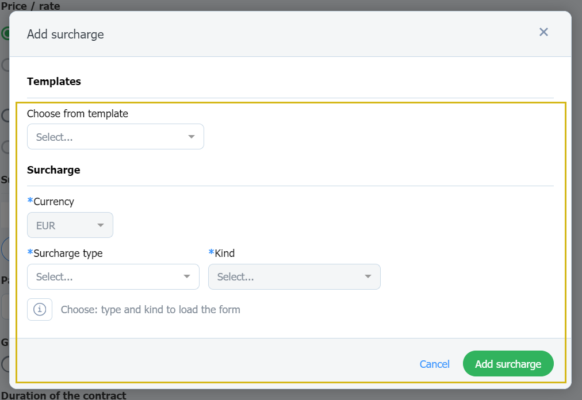
Task: Click the Surcharge type caret arrow
Action: (187, 276)
